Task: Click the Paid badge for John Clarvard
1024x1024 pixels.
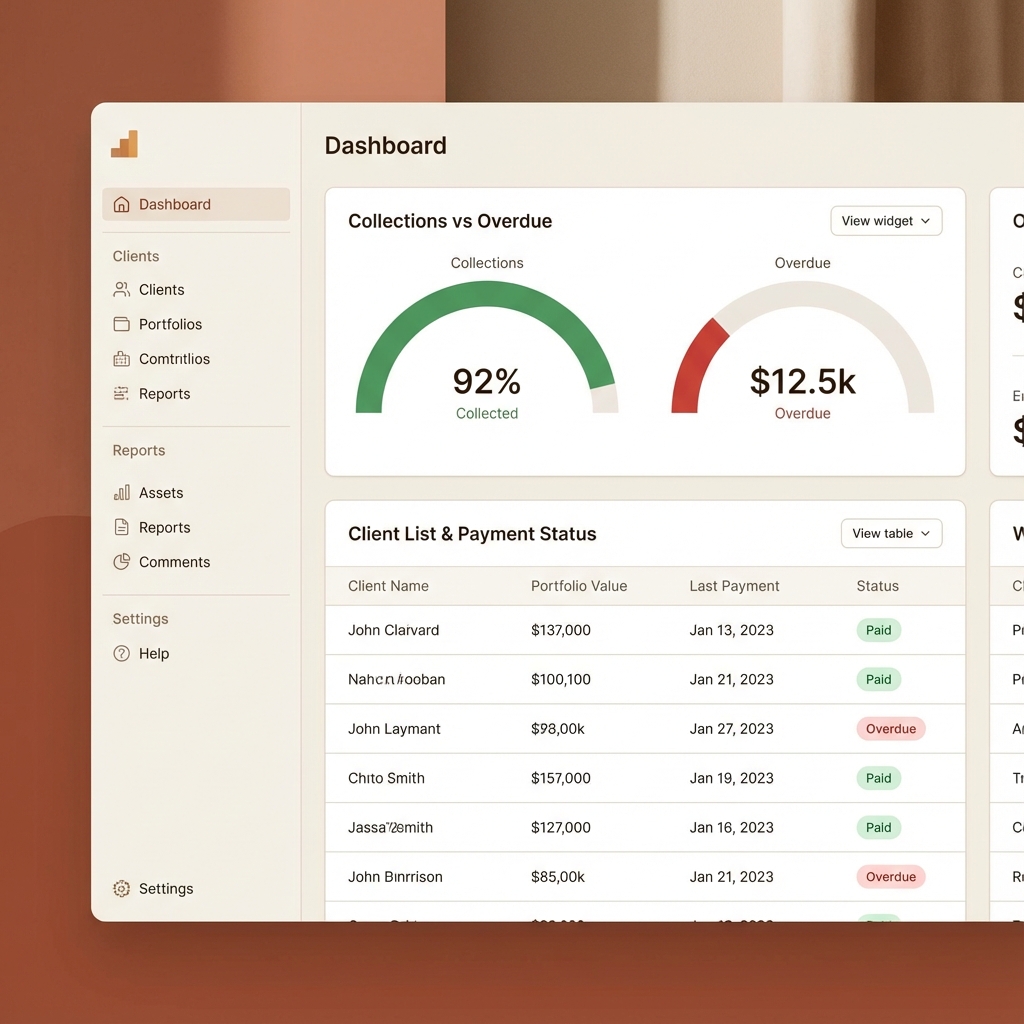Action: click(x=878, y=630)
